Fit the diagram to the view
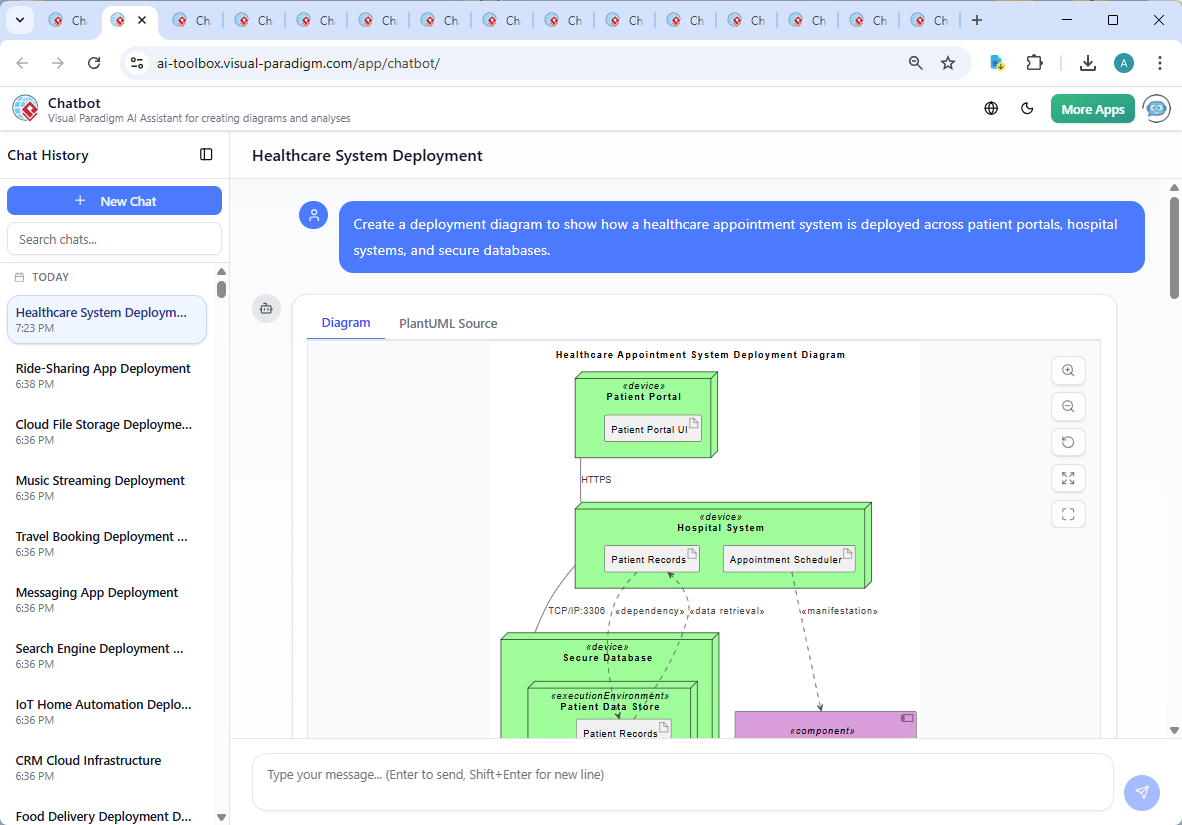 [x=1068, y=478]
